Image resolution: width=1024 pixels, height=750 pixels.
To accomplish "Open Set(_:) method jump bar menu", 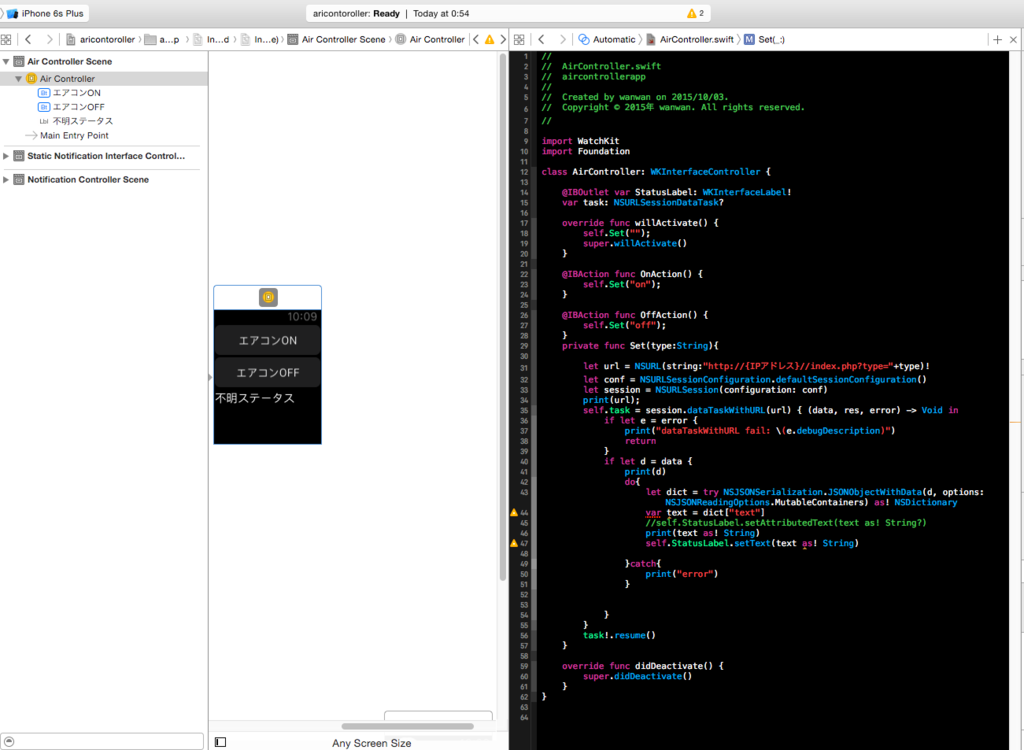I will point(764,39).
